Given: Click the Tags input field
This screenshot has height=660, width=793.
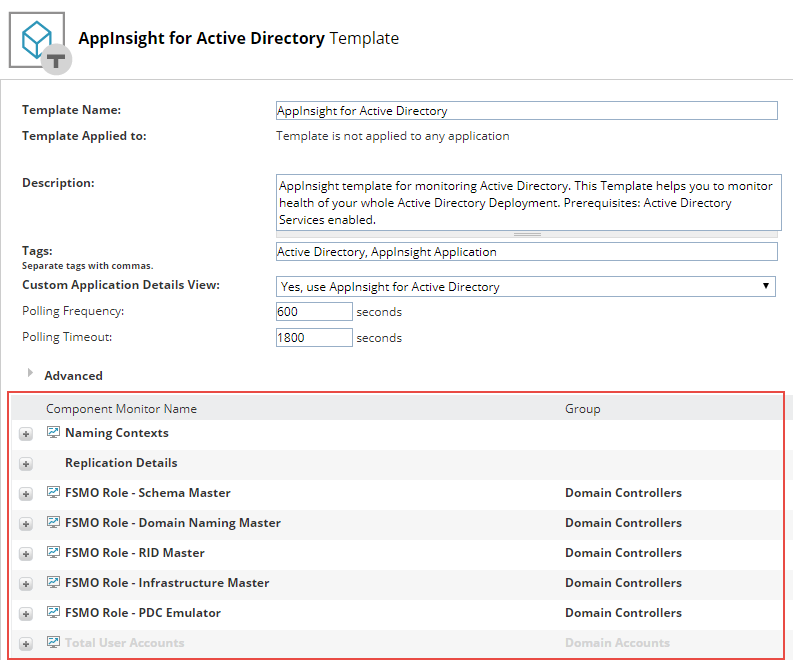Looking at the screenshot, I should tap(526, 252).
